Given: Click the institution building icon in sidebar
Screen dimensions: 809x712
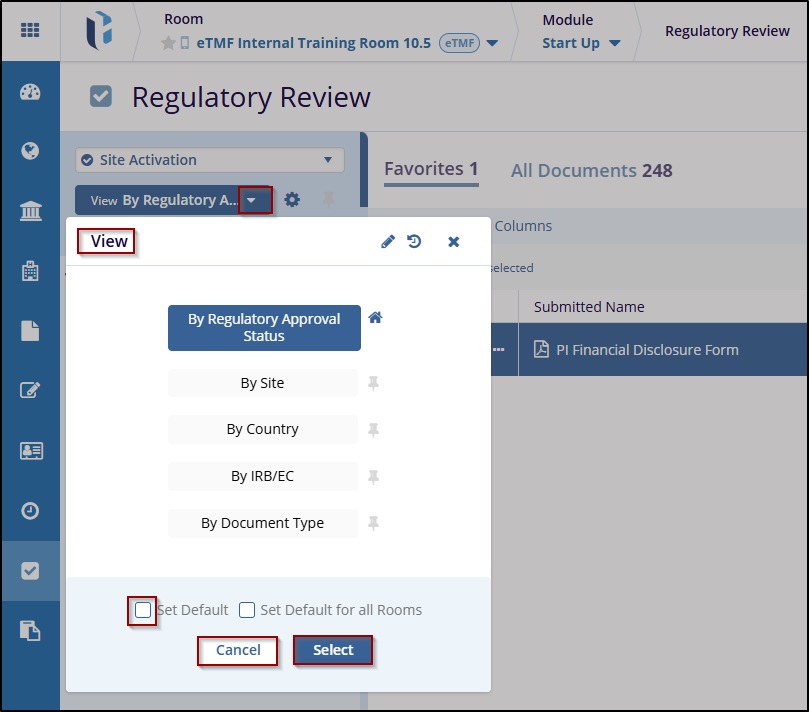Looking at the screenshot, I should click(x=30, y=211).
